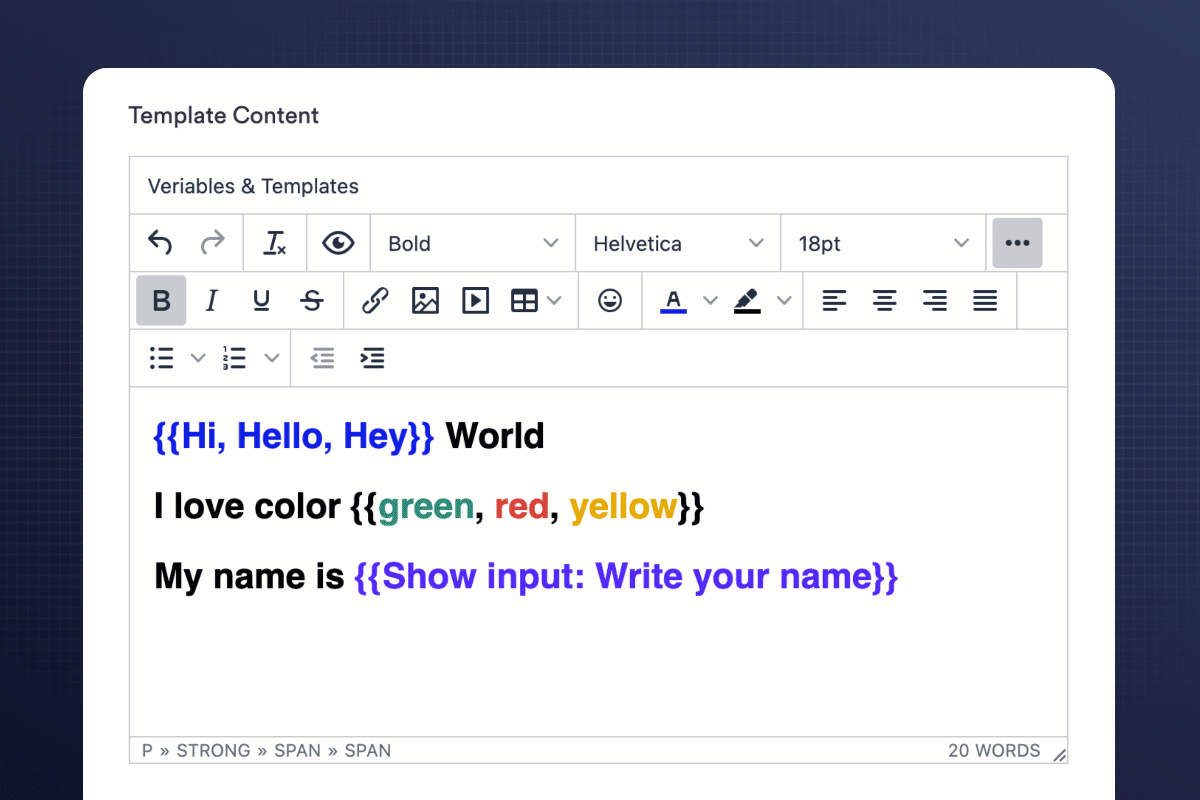
Task: Click the Template Content label
Action: click(x=224, y=115)
